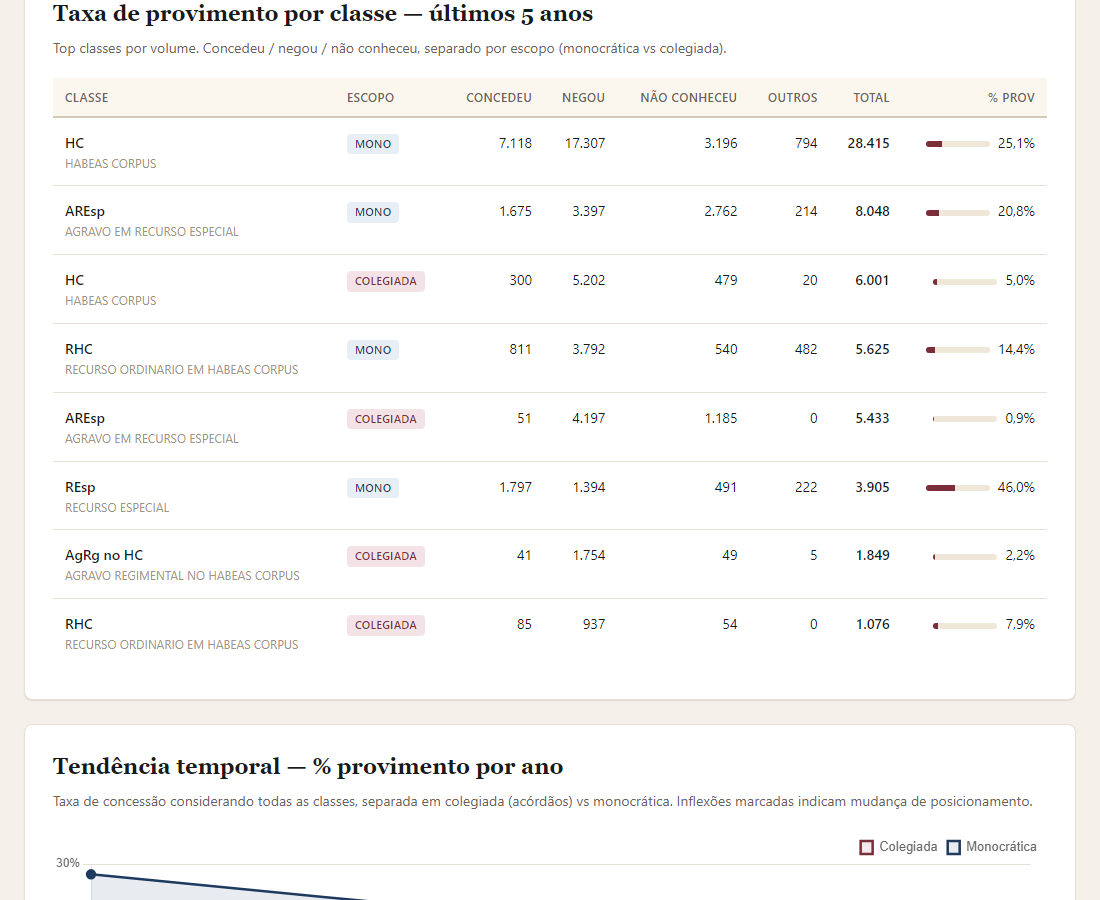Select the MONO badge in the AREsp row
Screen dimensions: 1100x900
[373, 212]
